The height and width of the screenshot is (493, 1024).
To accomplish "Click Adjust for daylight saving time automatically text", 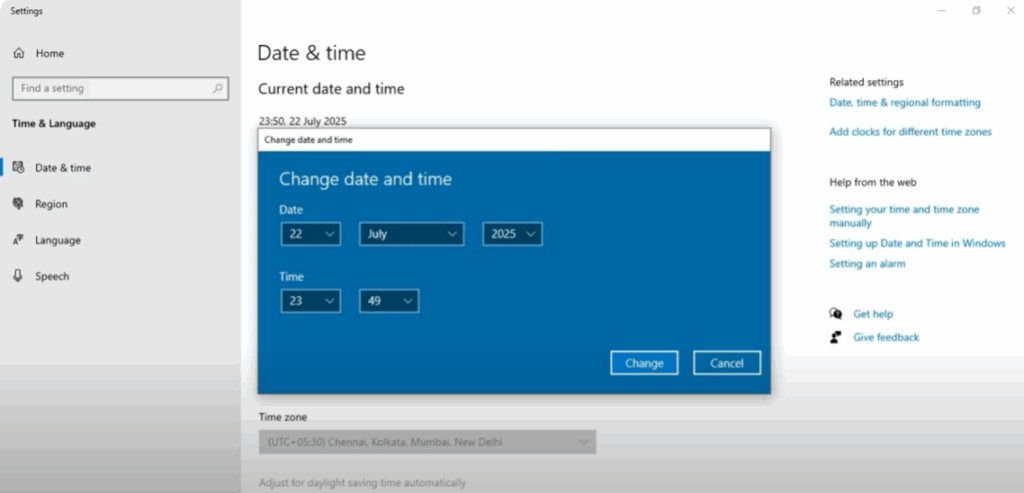I will click(362, 483).
